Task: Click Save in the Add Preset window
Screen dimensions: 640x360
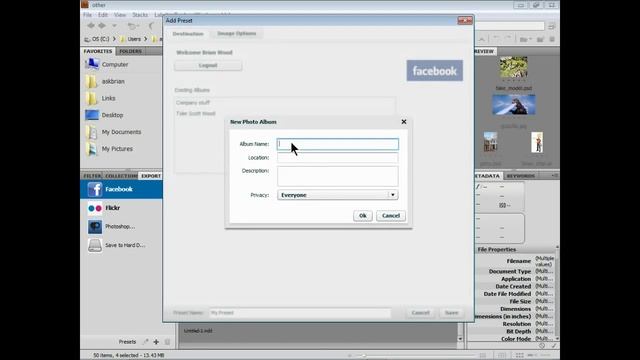Action: coord(451,313)
